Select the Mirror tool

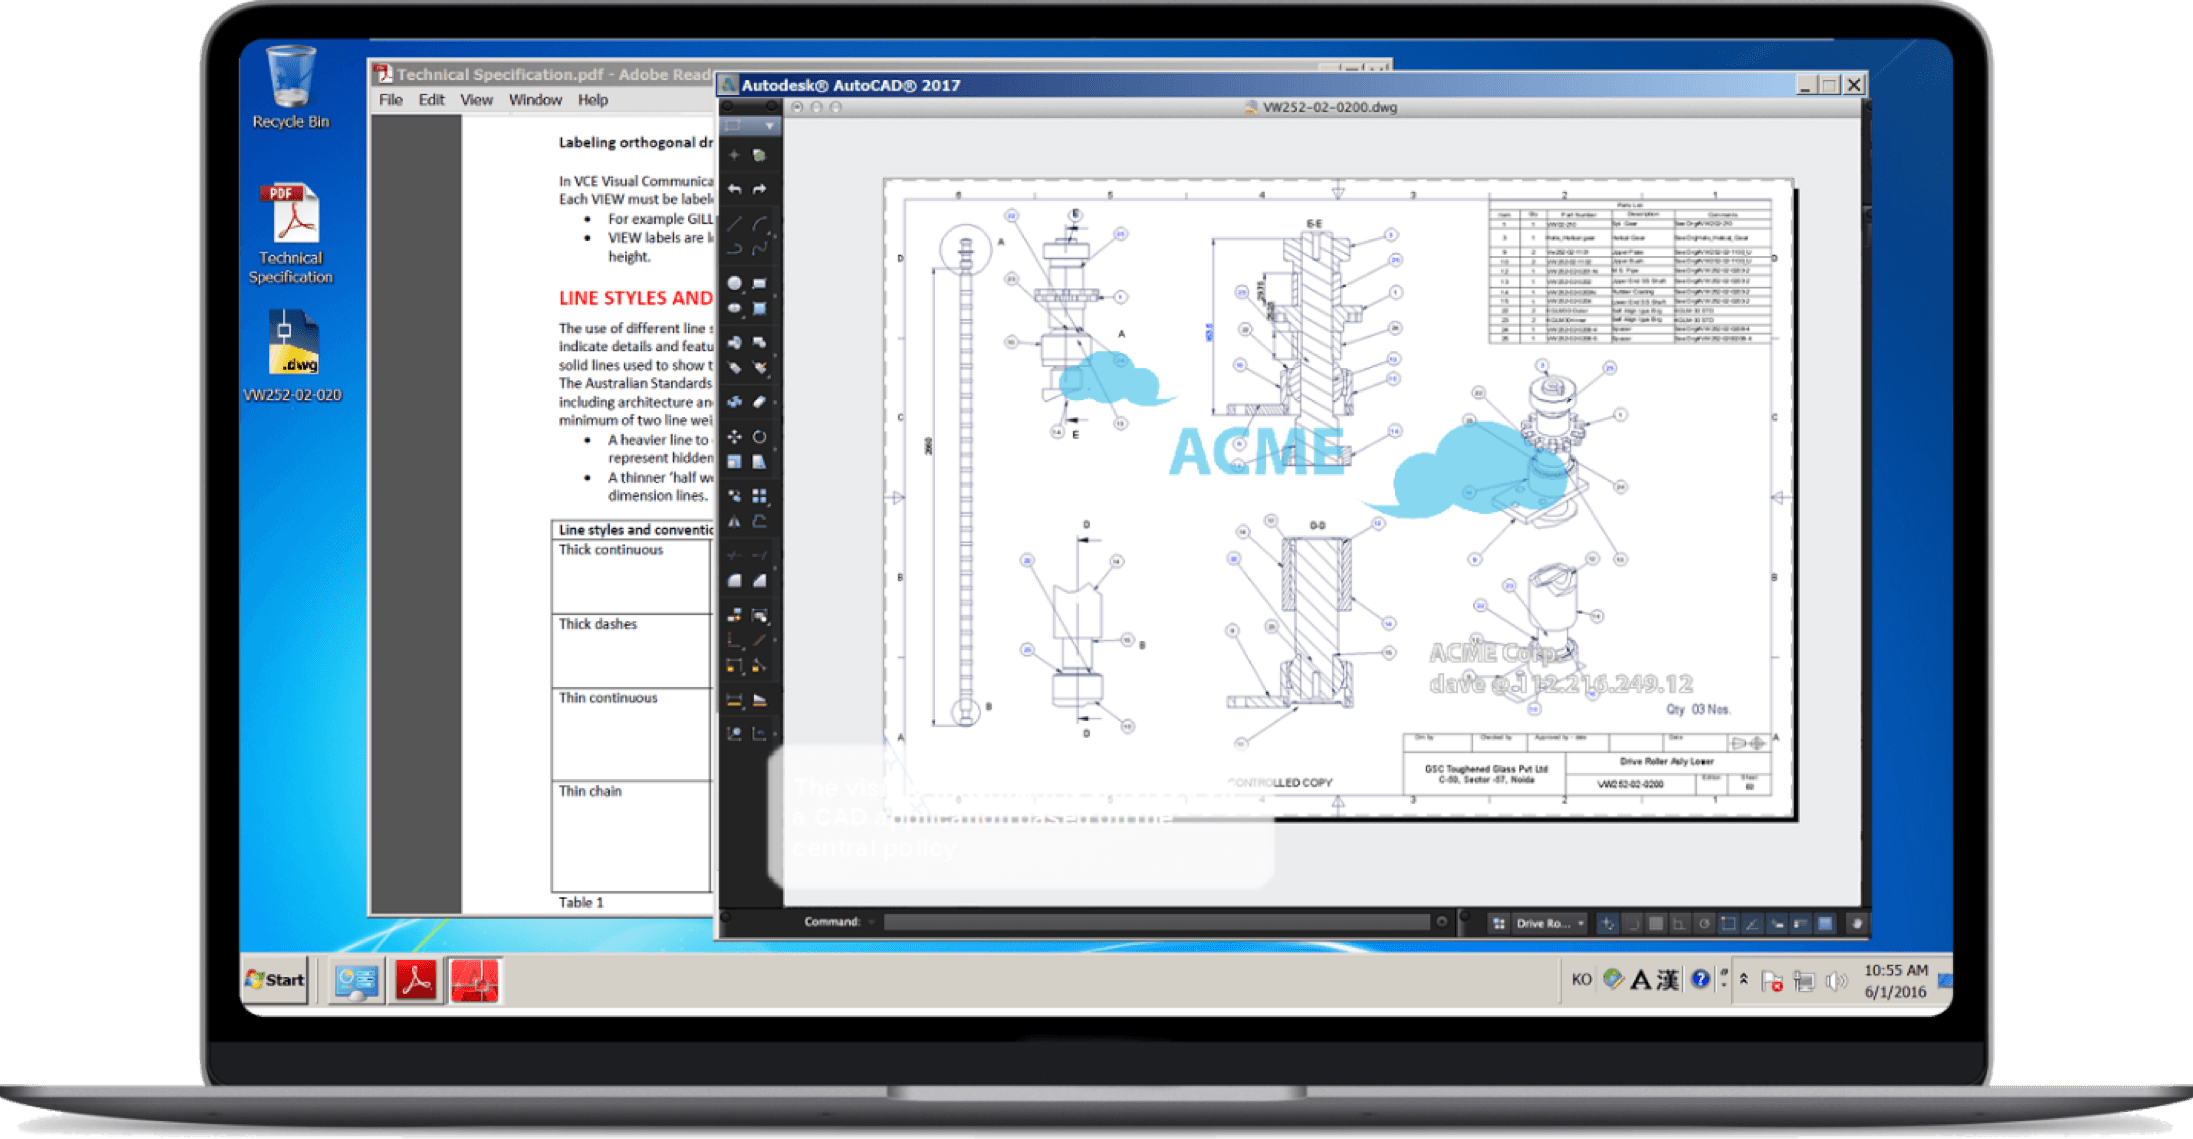coord(735,521)
